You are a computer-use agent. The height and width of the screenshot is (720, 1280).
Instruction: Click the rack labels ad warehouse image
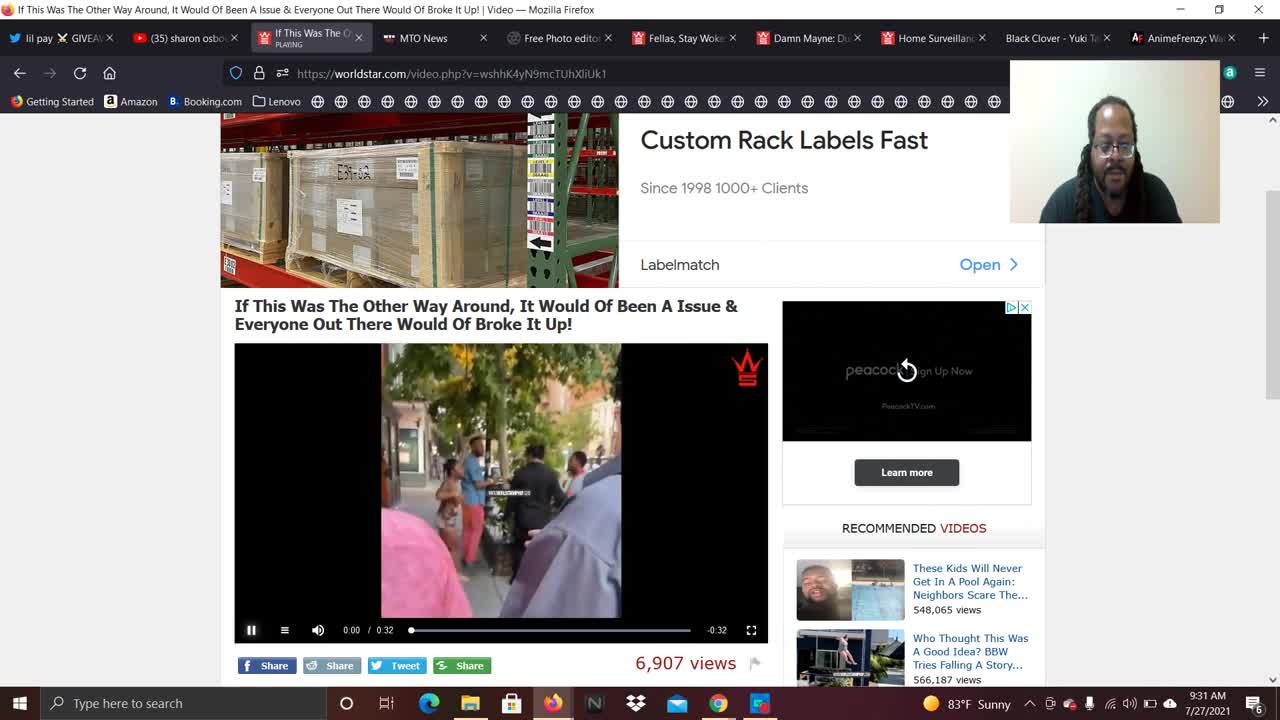pyautogui.click(x=419, y=200)
